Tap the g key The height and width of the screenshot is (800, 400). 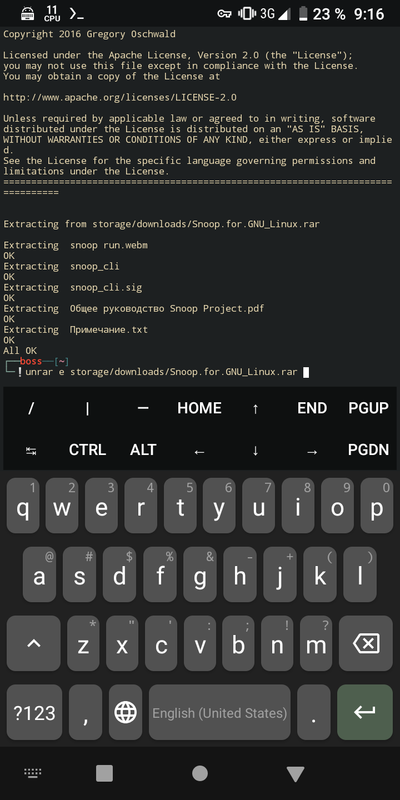(x=199, y=574)
